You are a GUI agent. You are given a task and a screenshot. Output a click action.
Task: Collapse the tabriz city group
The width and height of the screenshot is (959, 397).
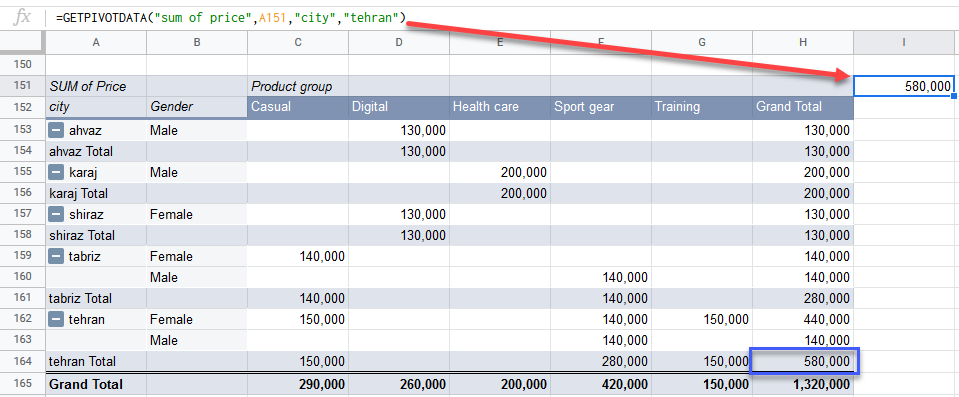point(56,256)
